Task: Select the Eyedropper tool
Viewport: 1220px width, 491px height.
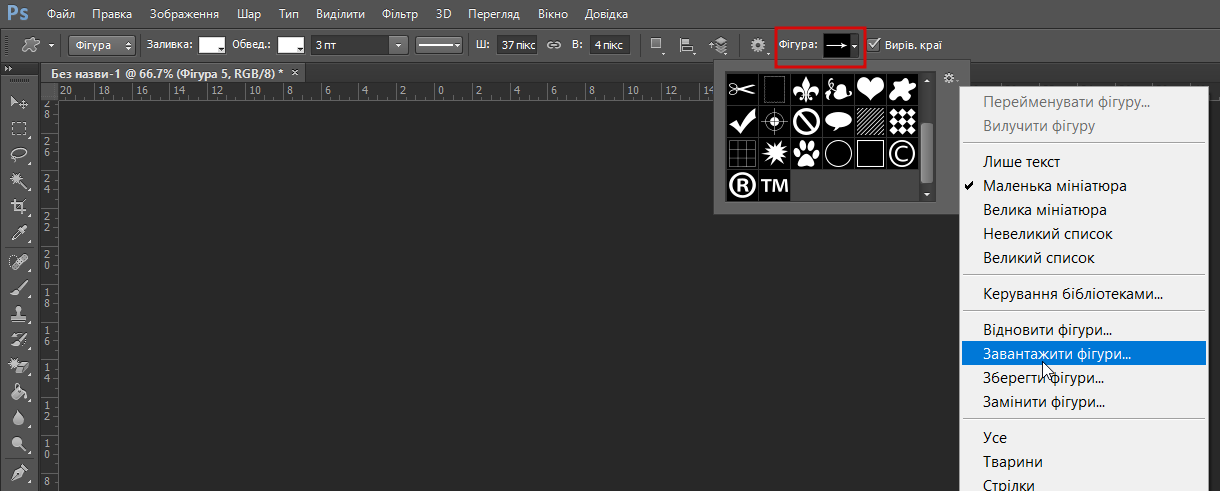Action: pos(18,233)
